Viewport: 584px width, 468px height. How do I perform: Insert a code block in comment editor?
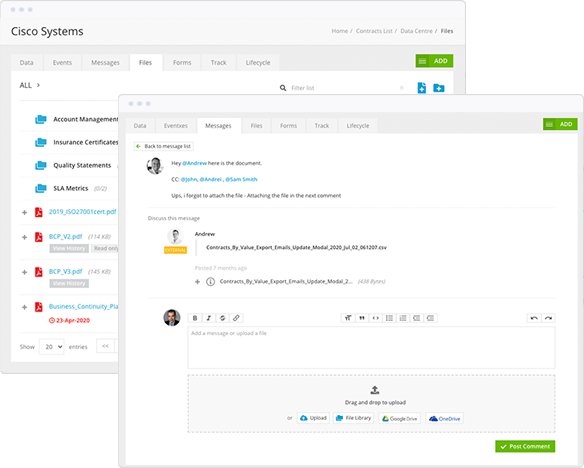point(375,318)
